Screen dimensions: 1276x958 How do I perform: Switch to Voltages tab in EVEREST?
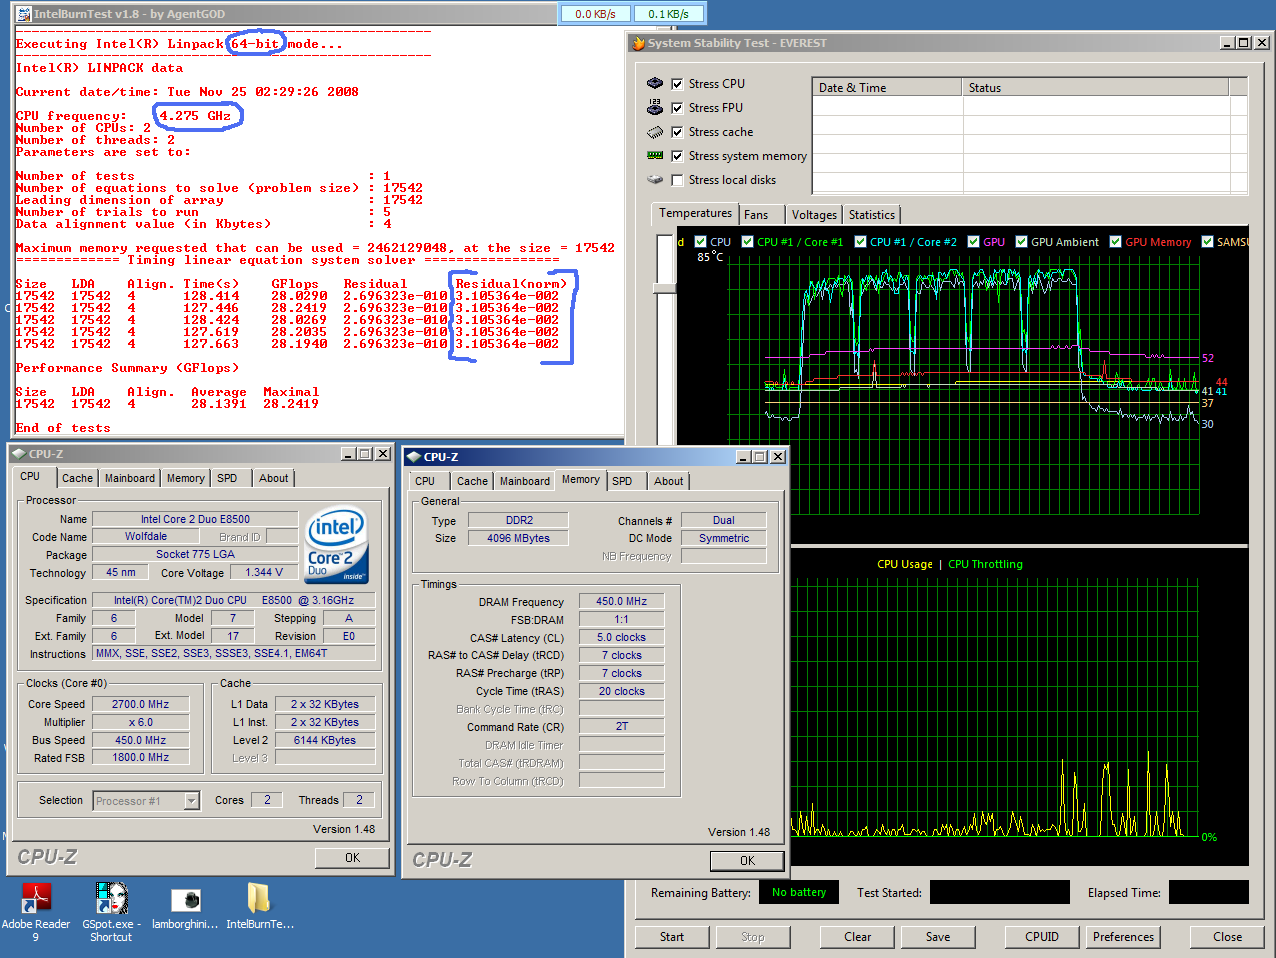click(814, 215)
